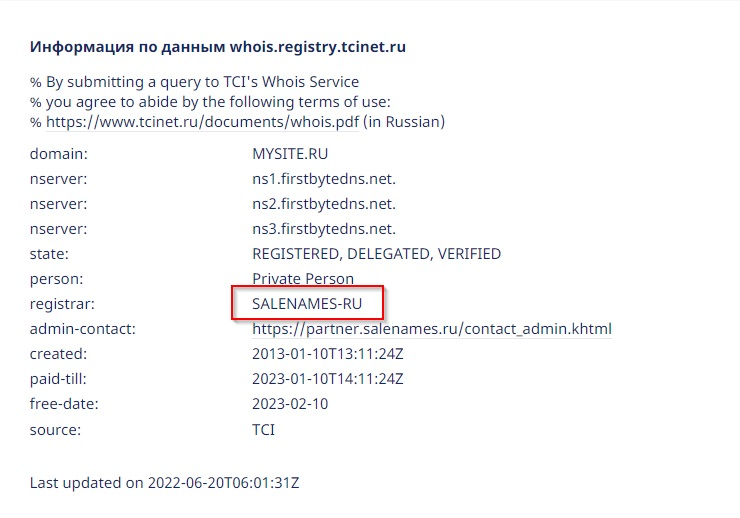The width and height of the screenshot is (740, 518).
Task: Click the Last updated timestamp line
Action: [x=165, y=483]
